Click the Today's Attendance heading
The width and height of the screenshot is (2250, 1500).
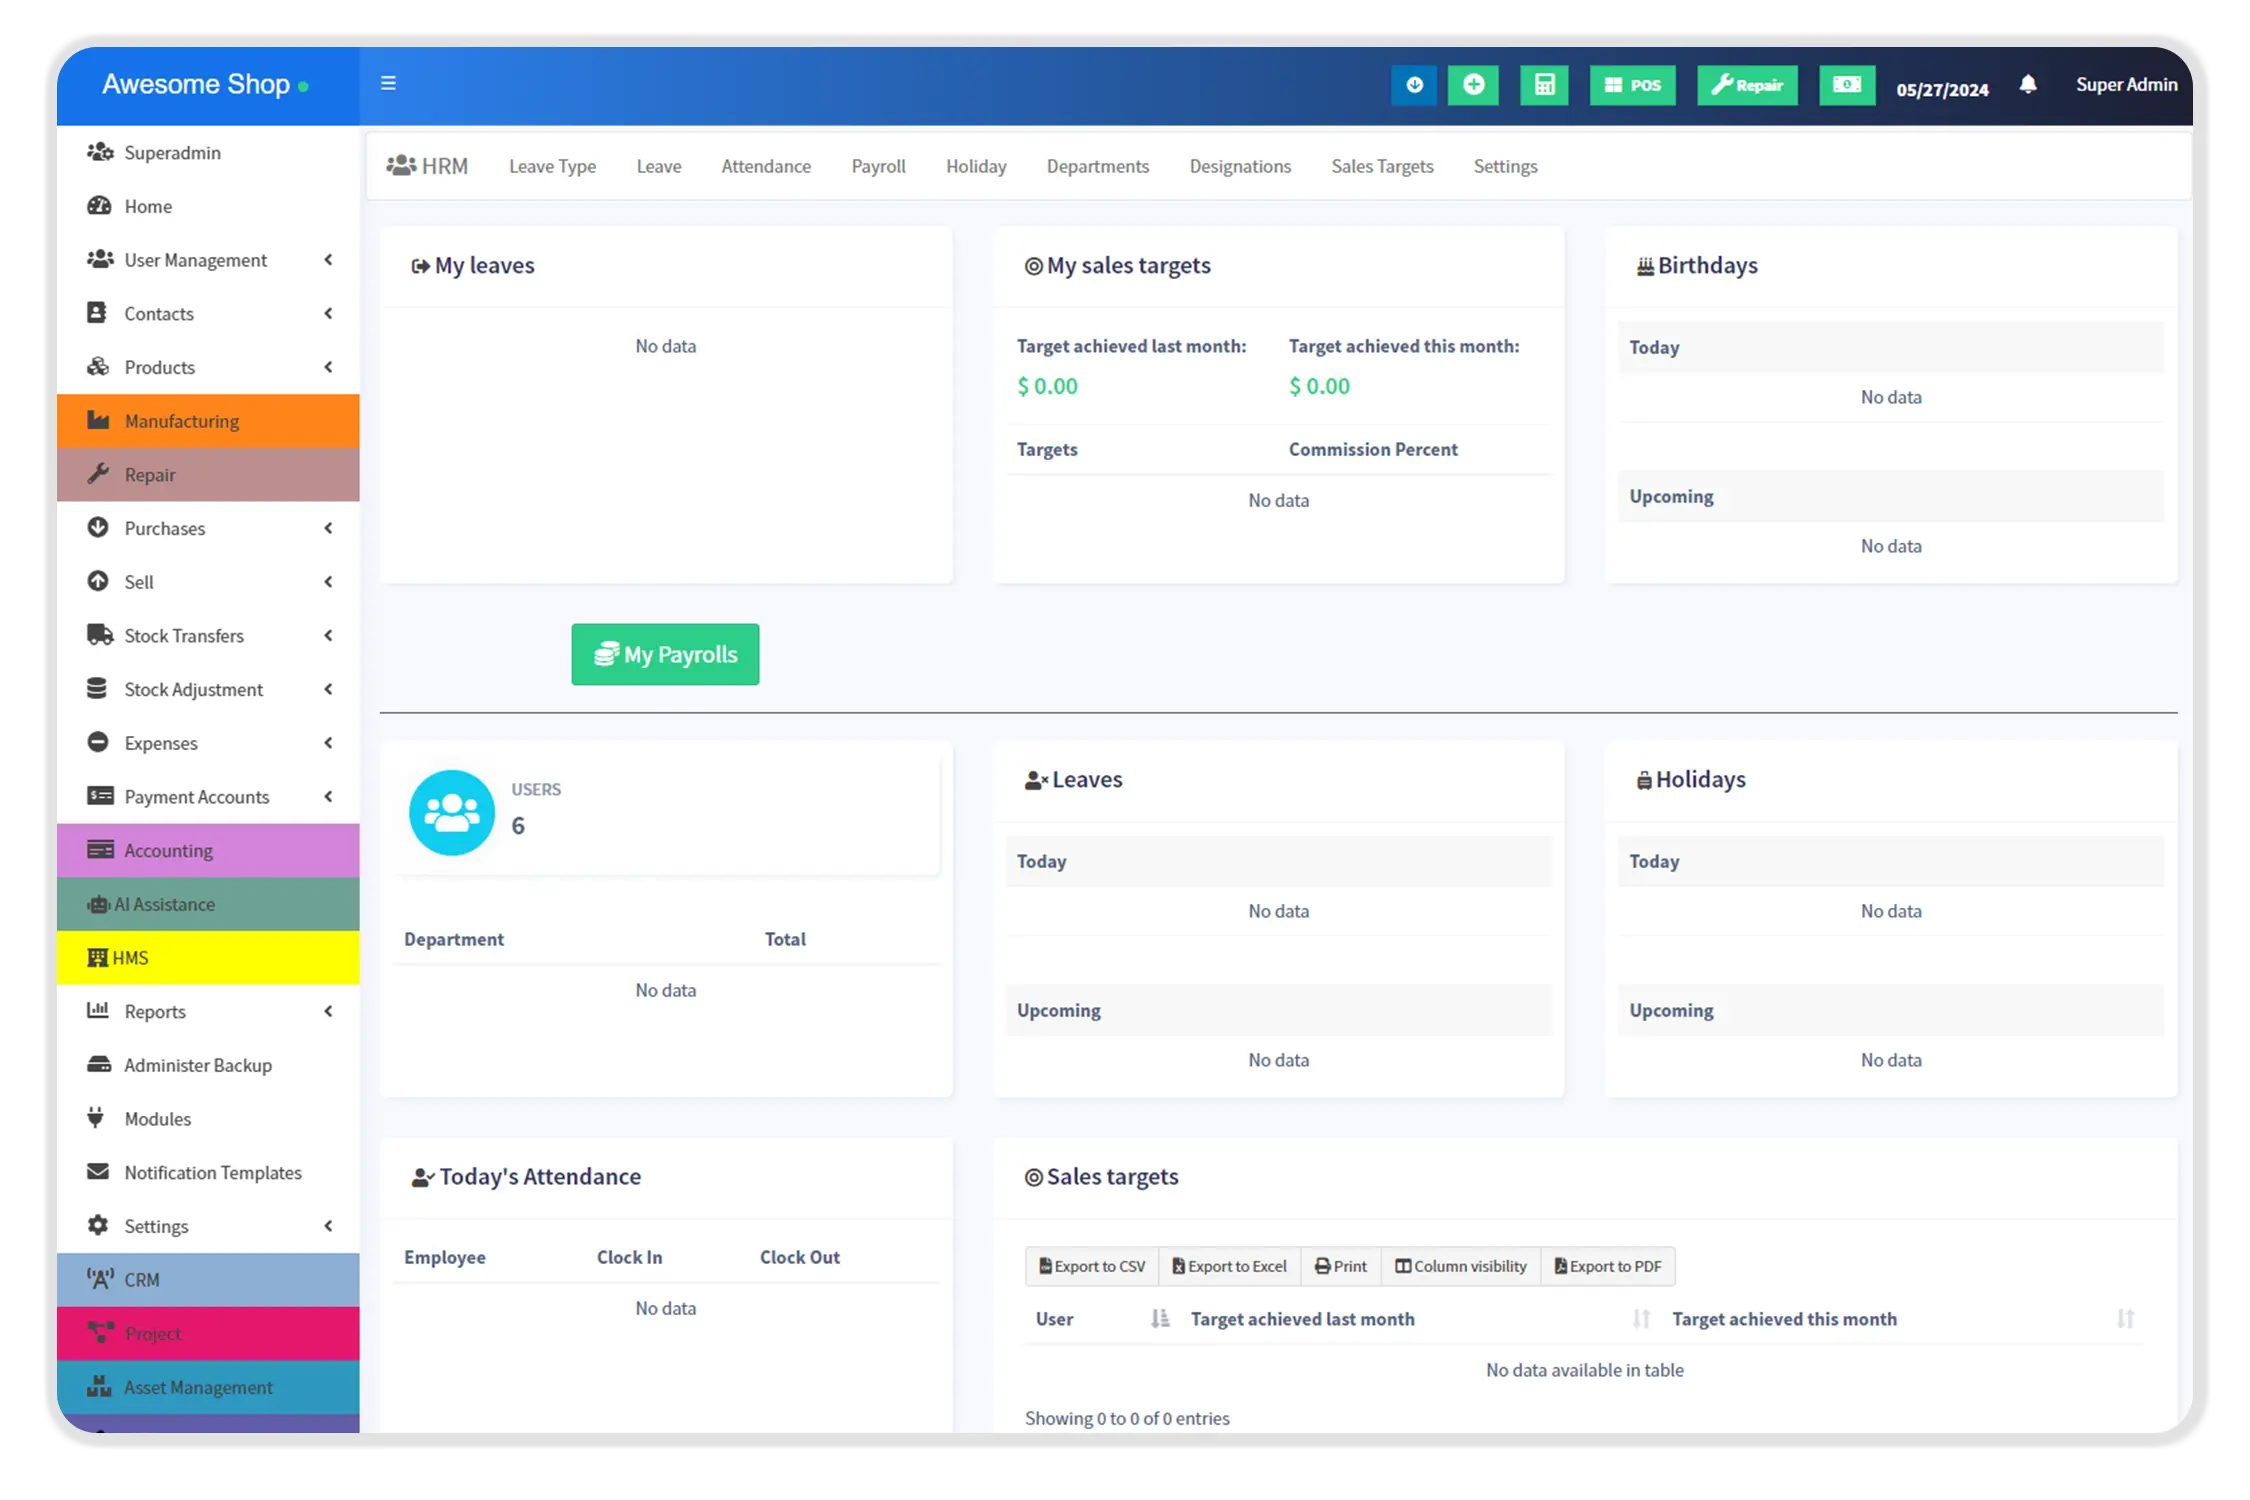pos(526,1177)
